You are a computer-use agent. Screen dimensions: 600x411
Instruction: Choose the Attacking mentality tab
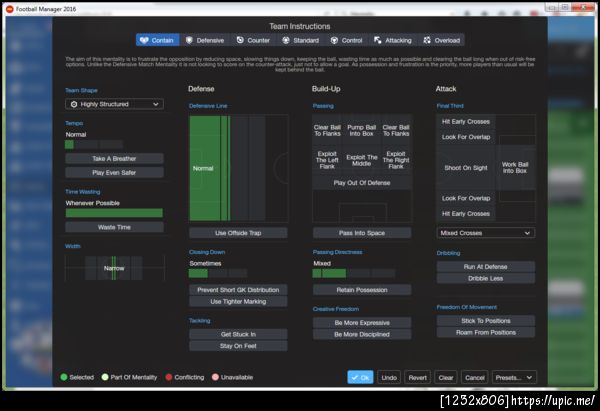[393, 40]
